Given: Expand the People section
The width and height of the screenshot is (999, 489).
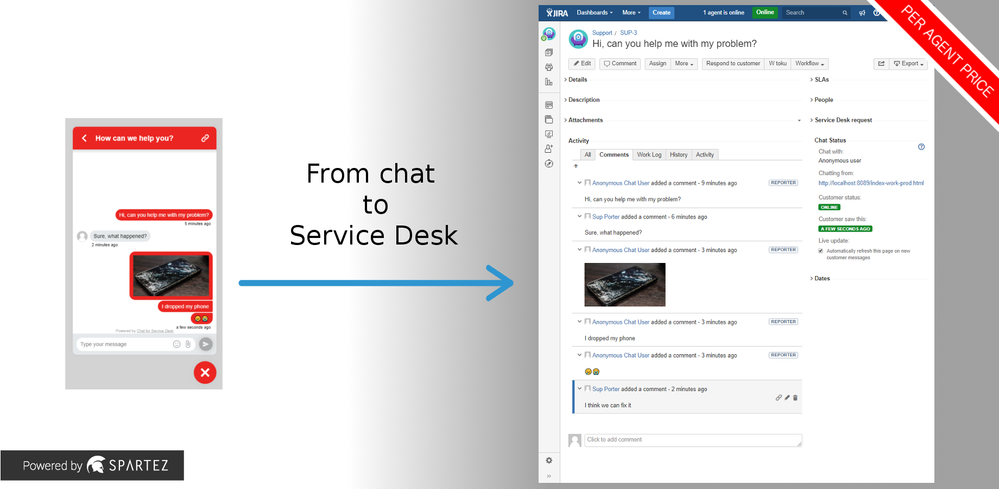Looking at the screenshot, I should point(822,100).
